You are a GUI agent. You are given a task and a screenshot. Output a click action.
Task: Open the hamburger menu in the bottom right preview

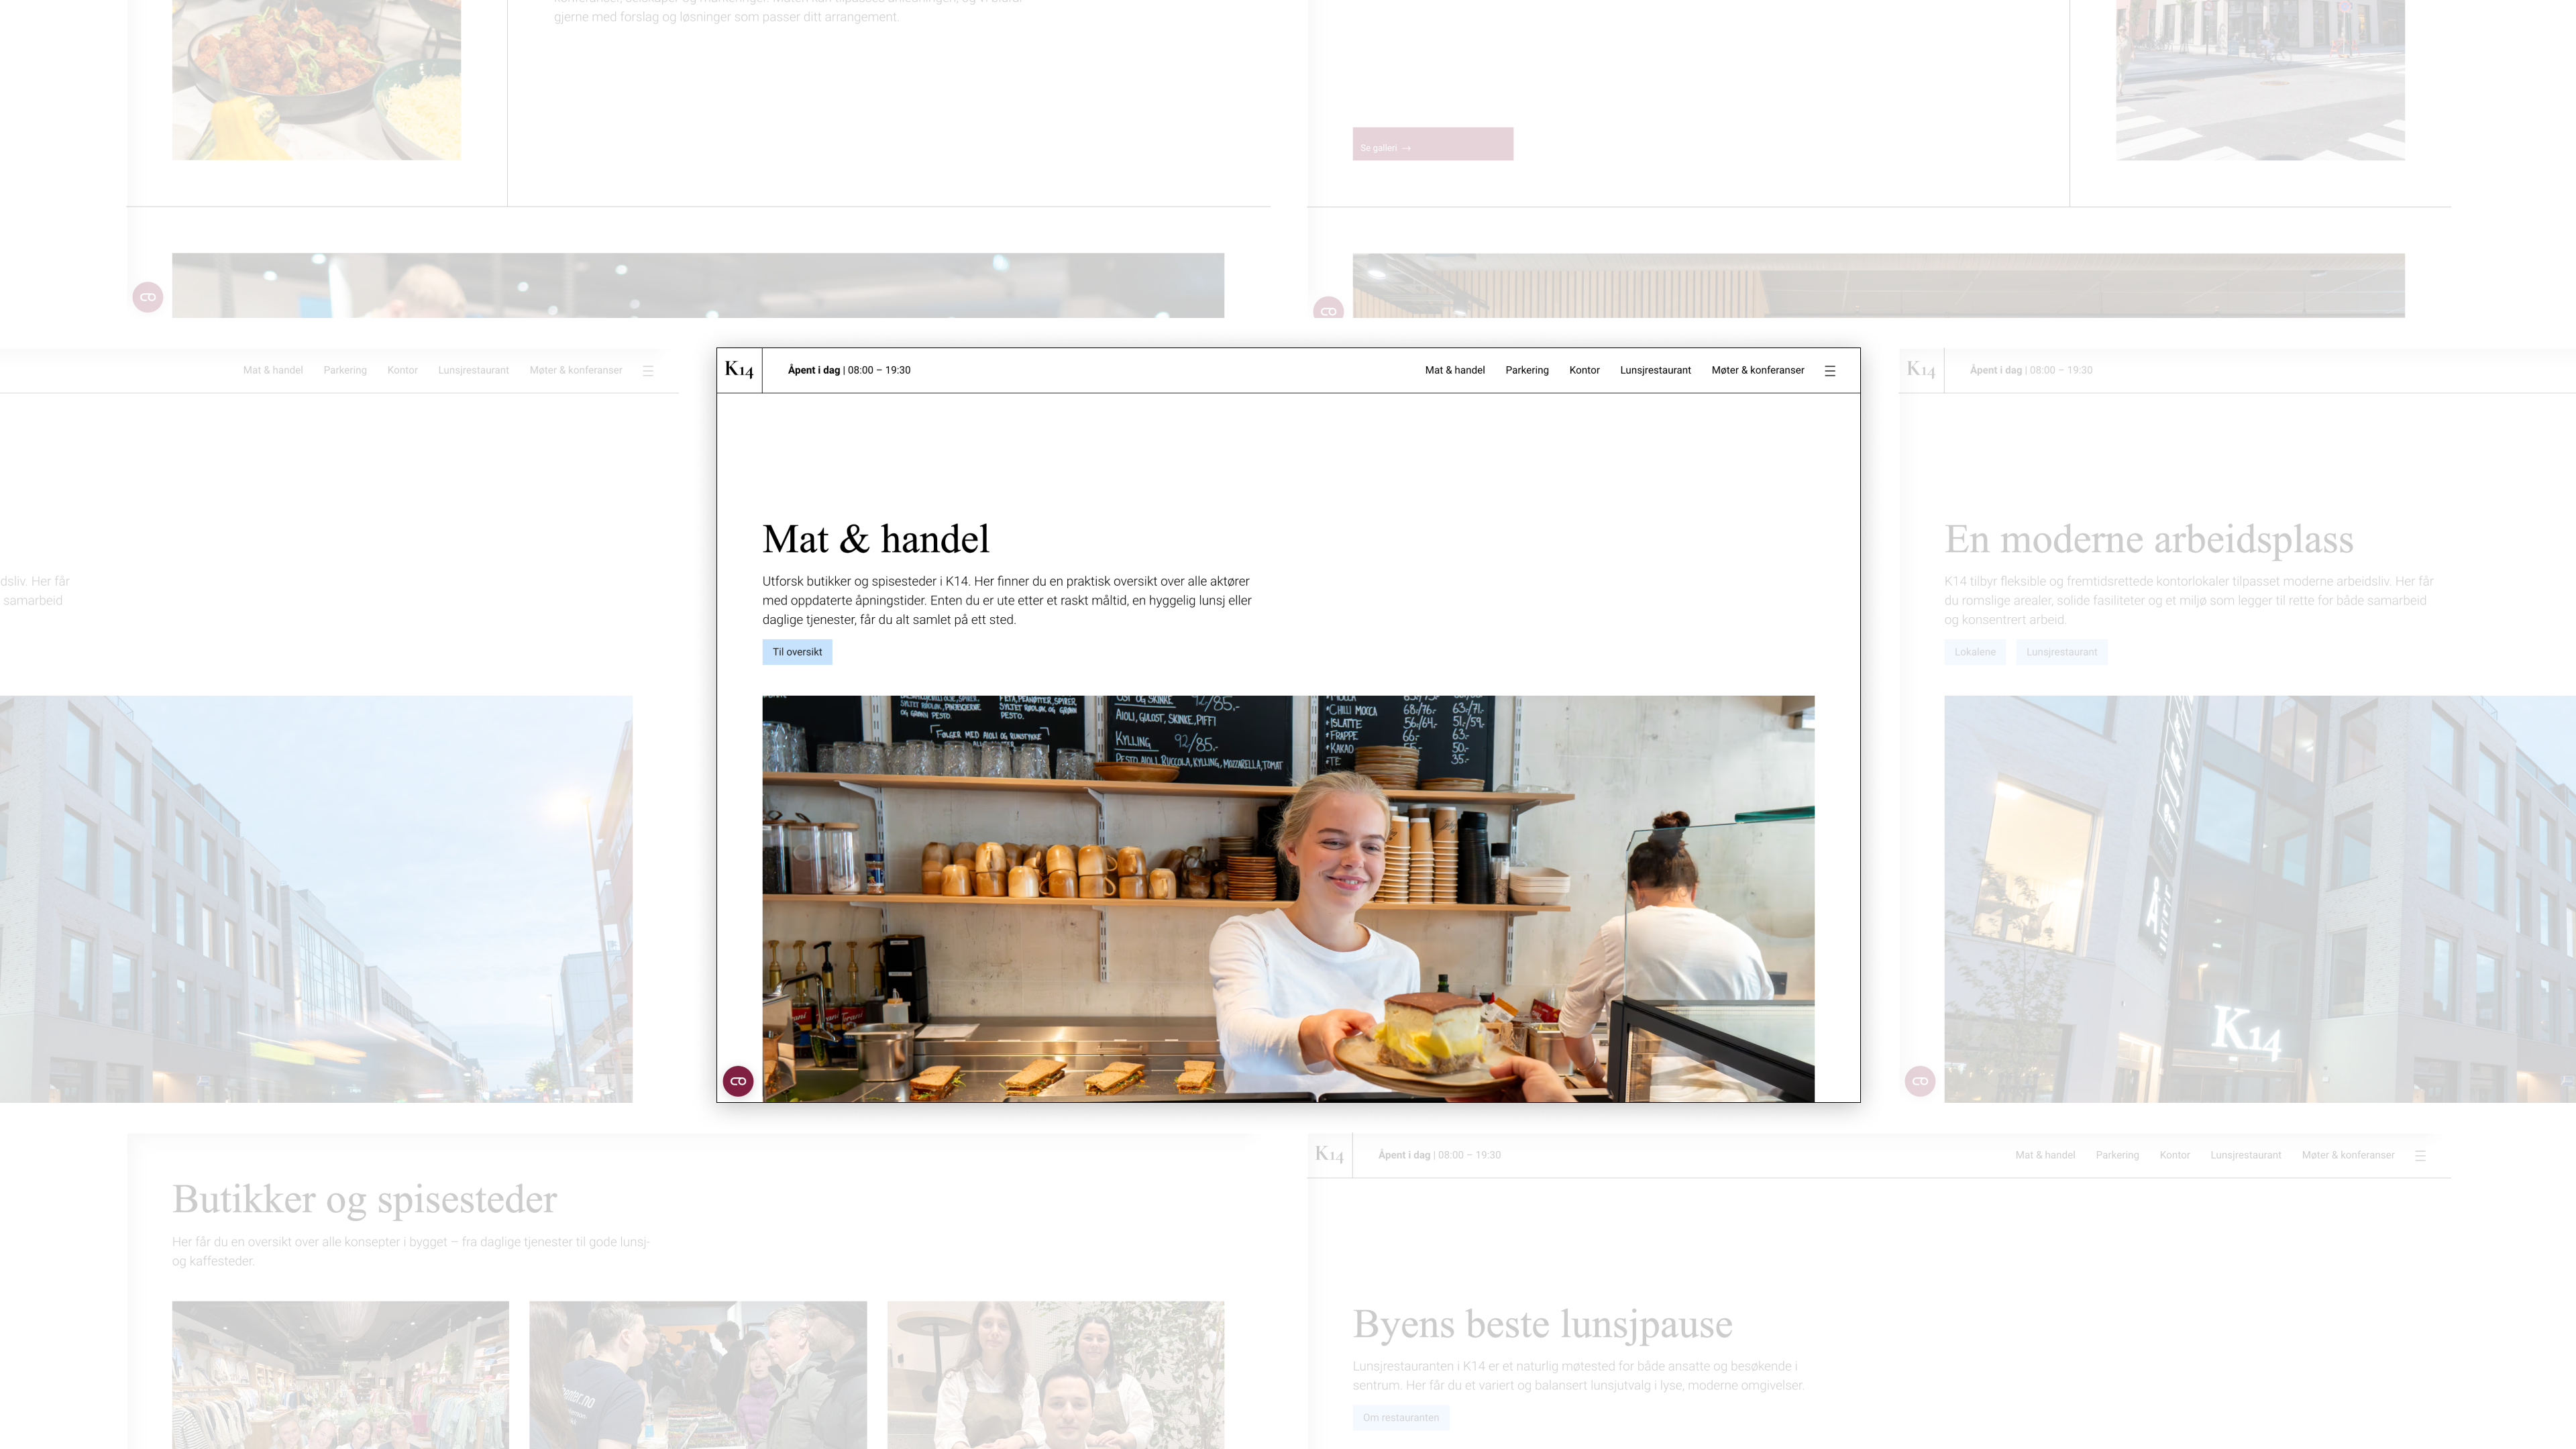tap(2420, 1156)
